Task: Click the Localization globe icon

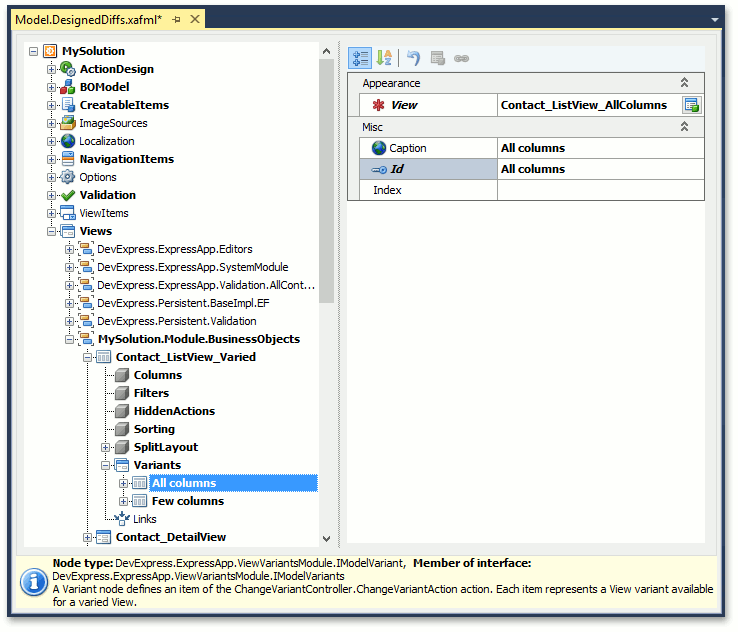Action: point(68,141)
